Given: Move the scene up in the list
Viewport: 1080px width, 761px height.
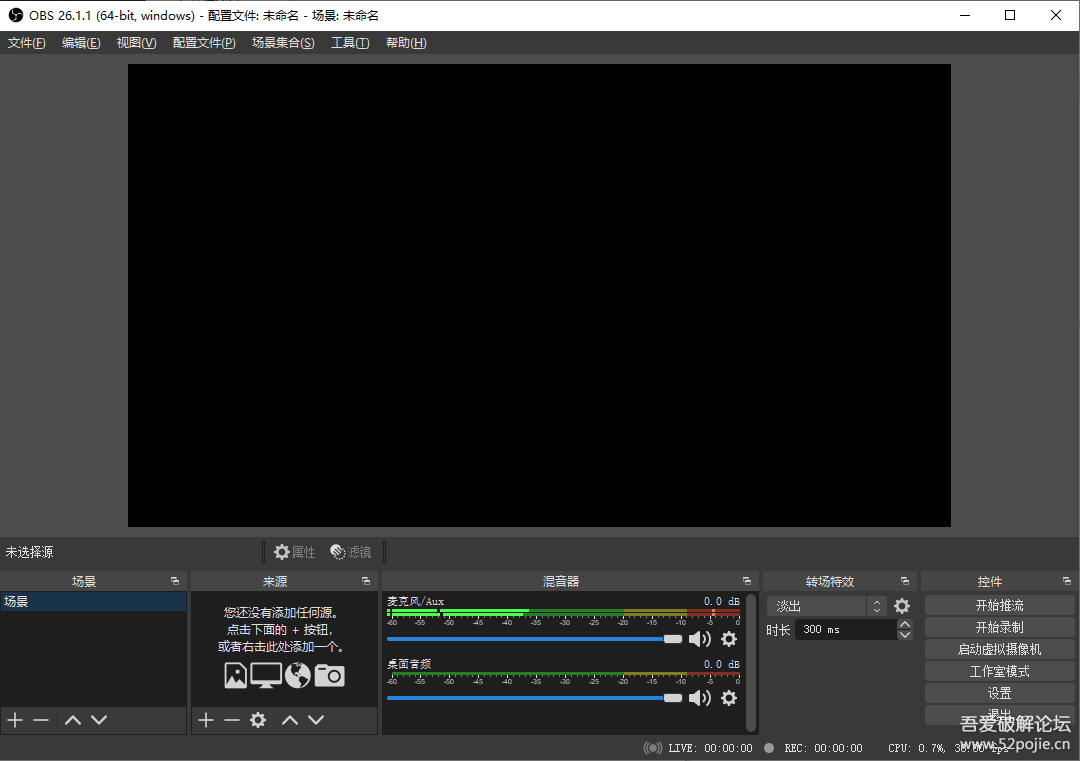Looking at the screenshot, I should (x=73, y=720).
